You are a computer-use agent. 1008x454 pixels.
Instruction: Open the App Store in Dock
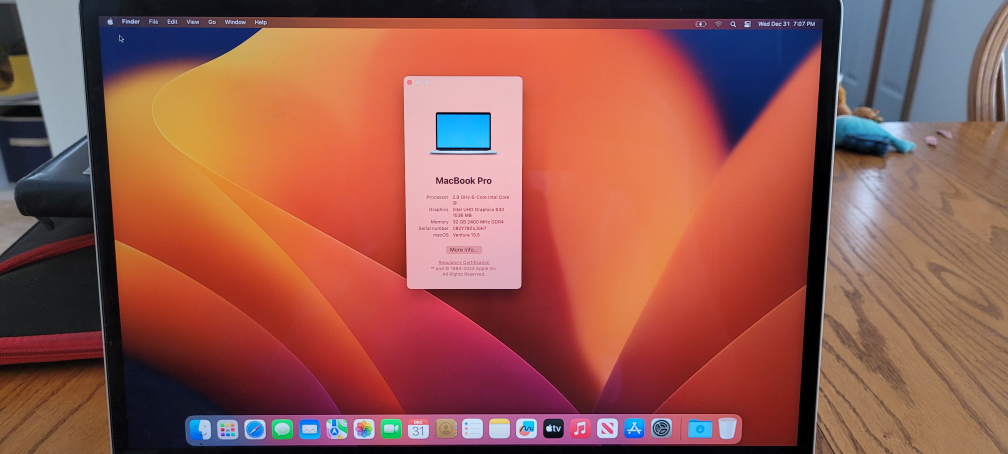[x=634, y=429]
